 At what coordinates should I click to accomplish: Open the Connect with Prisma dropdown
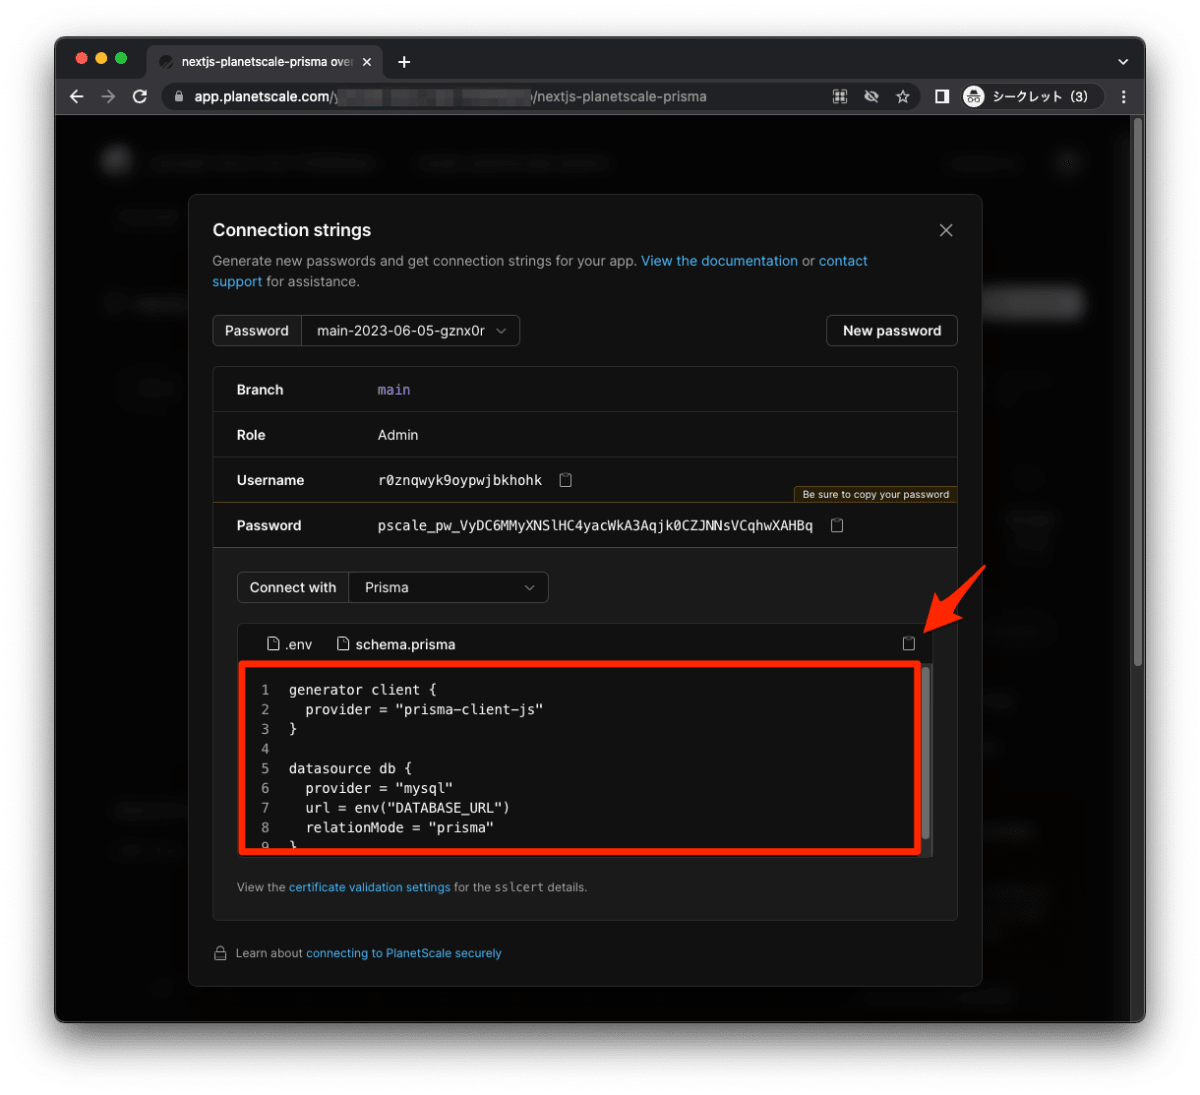pos(448,587)
